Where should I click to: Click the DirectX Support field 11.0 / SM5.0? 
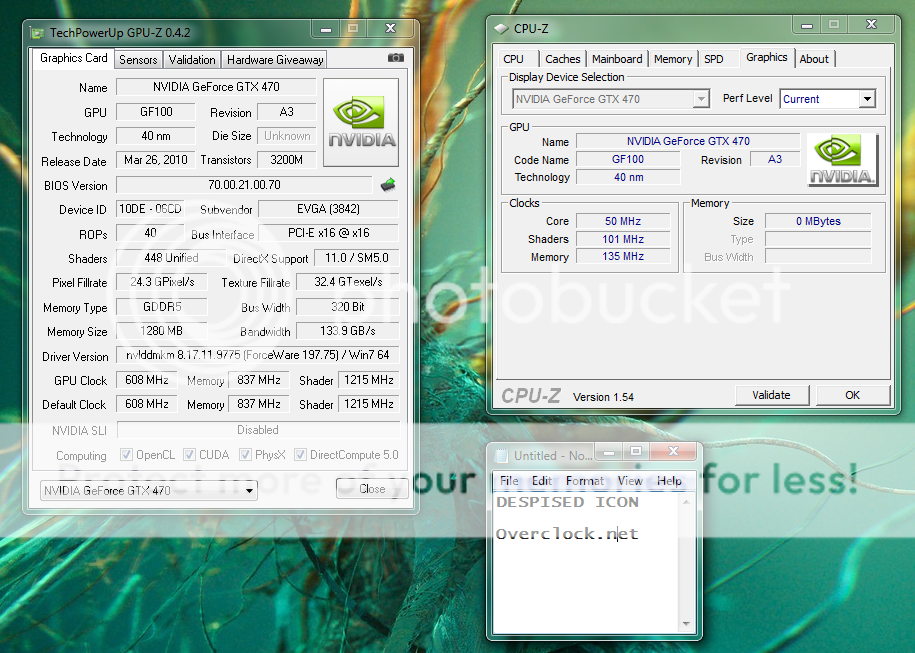[x=357, y=258]
